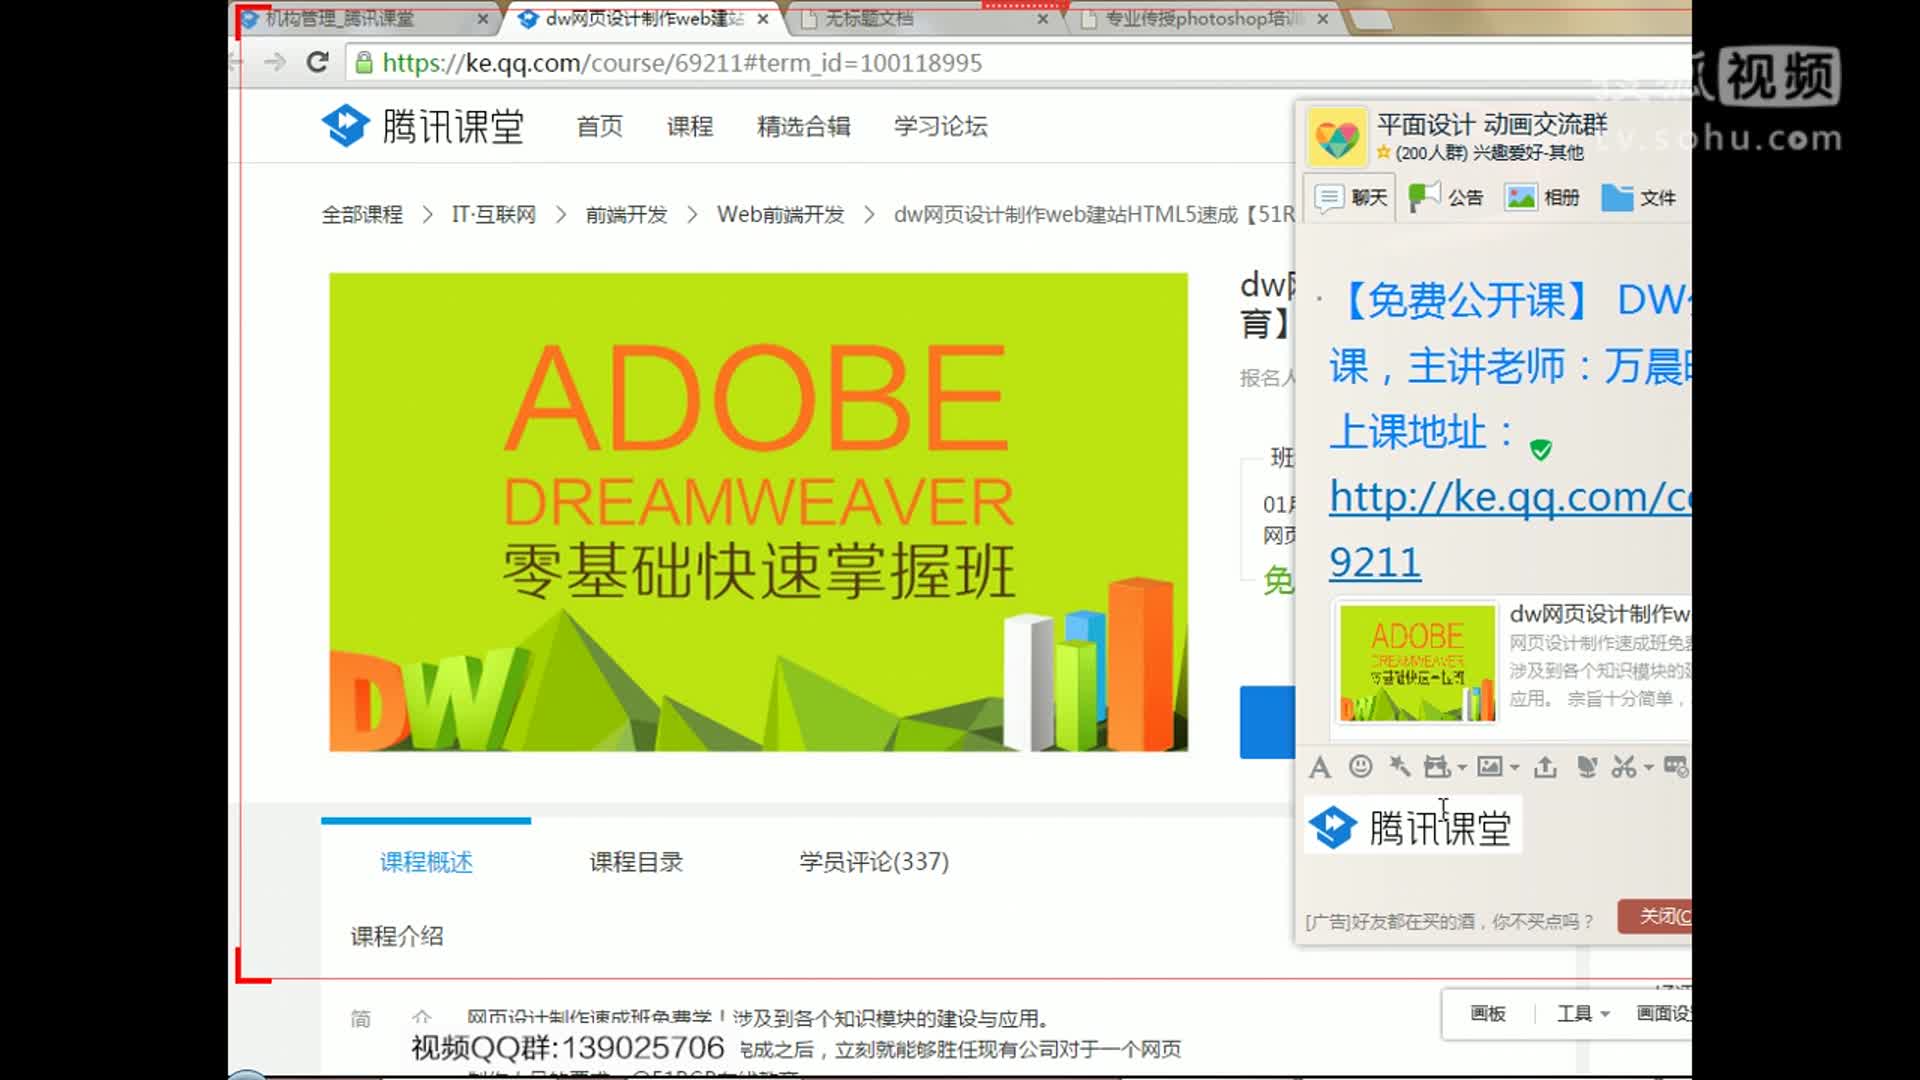Open the http://ke.qq.com course link in chat

[1509, 530]
